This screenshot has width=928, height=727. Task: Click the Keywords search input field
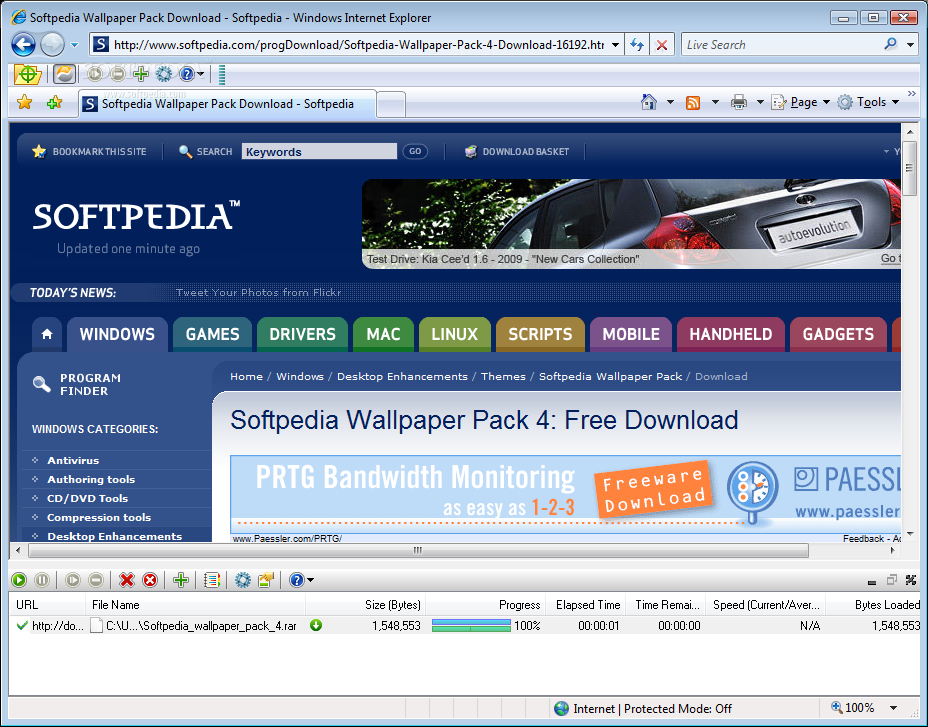319,152
